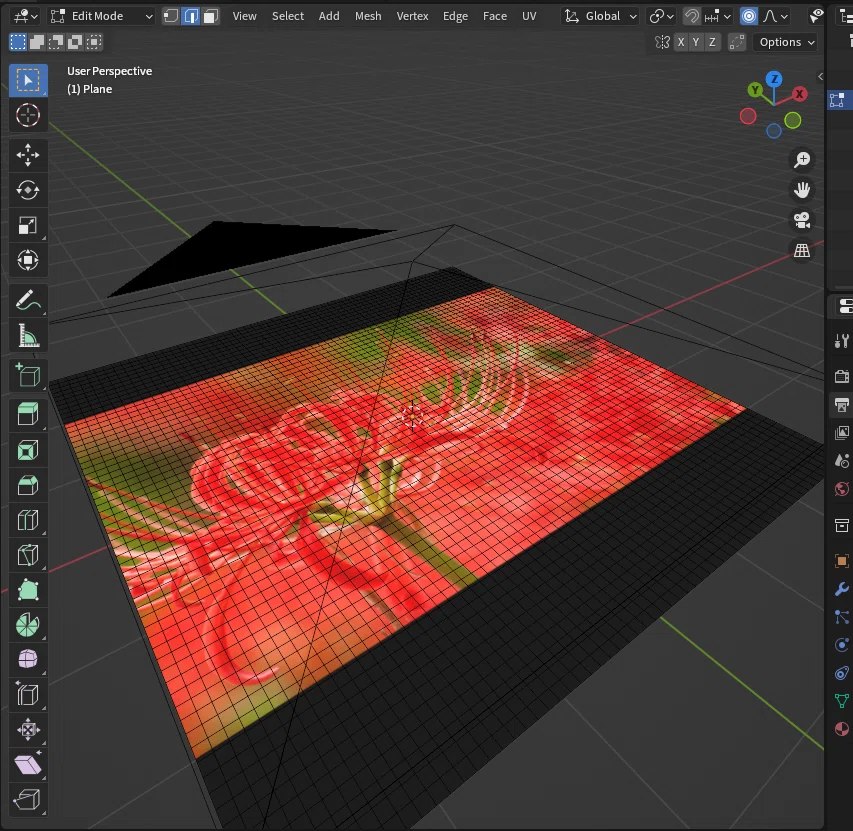Toggle X axis mesh symmetry

coord(681,42)
